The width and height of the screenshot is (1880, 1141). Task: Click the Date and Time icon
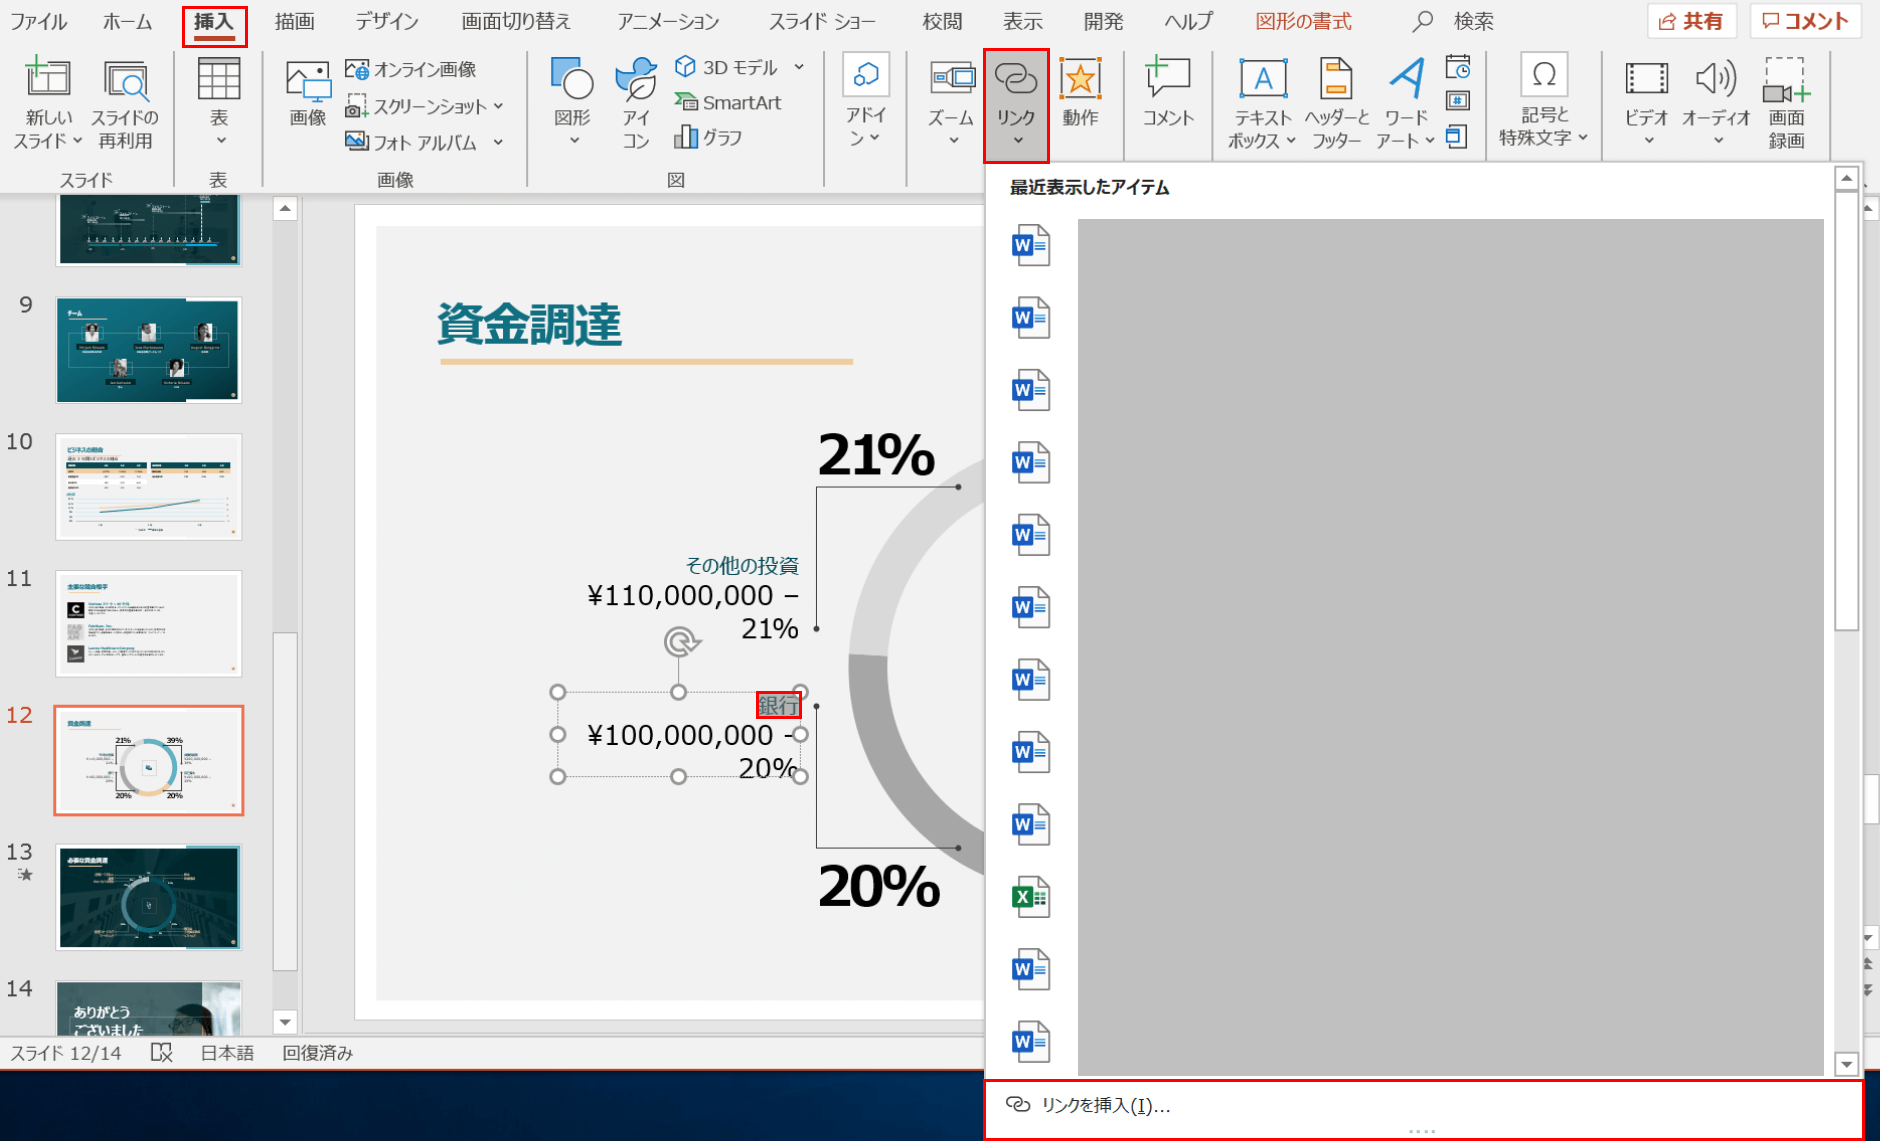tap(1458, 67)
